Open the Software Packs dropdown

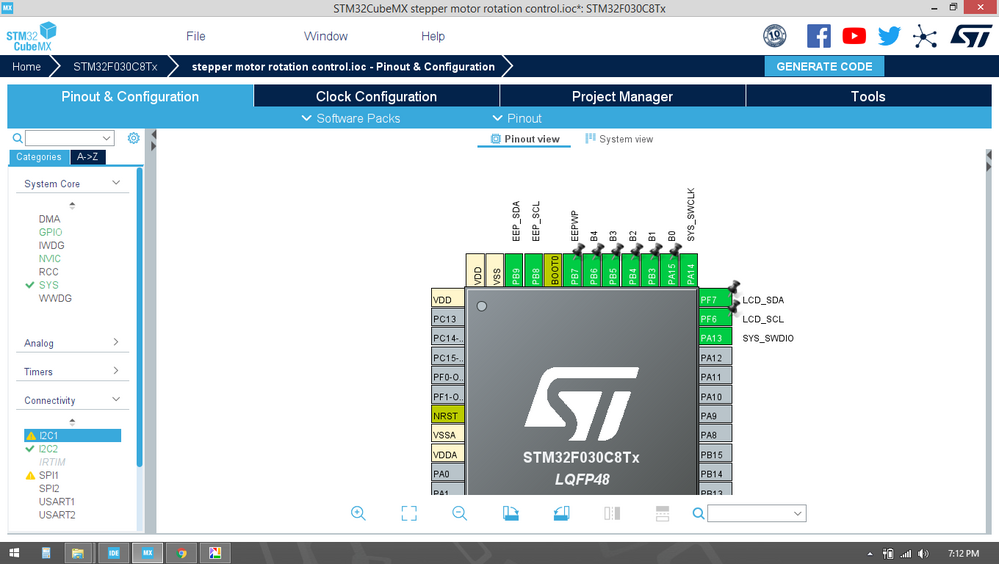pyautogui.click(x=350, y=119)
